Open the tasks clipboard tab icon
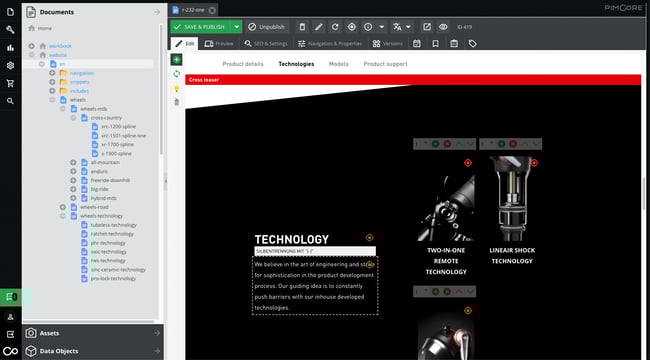Image resolution: width=650 pixels, height=360 pixels. pos(454,44)
